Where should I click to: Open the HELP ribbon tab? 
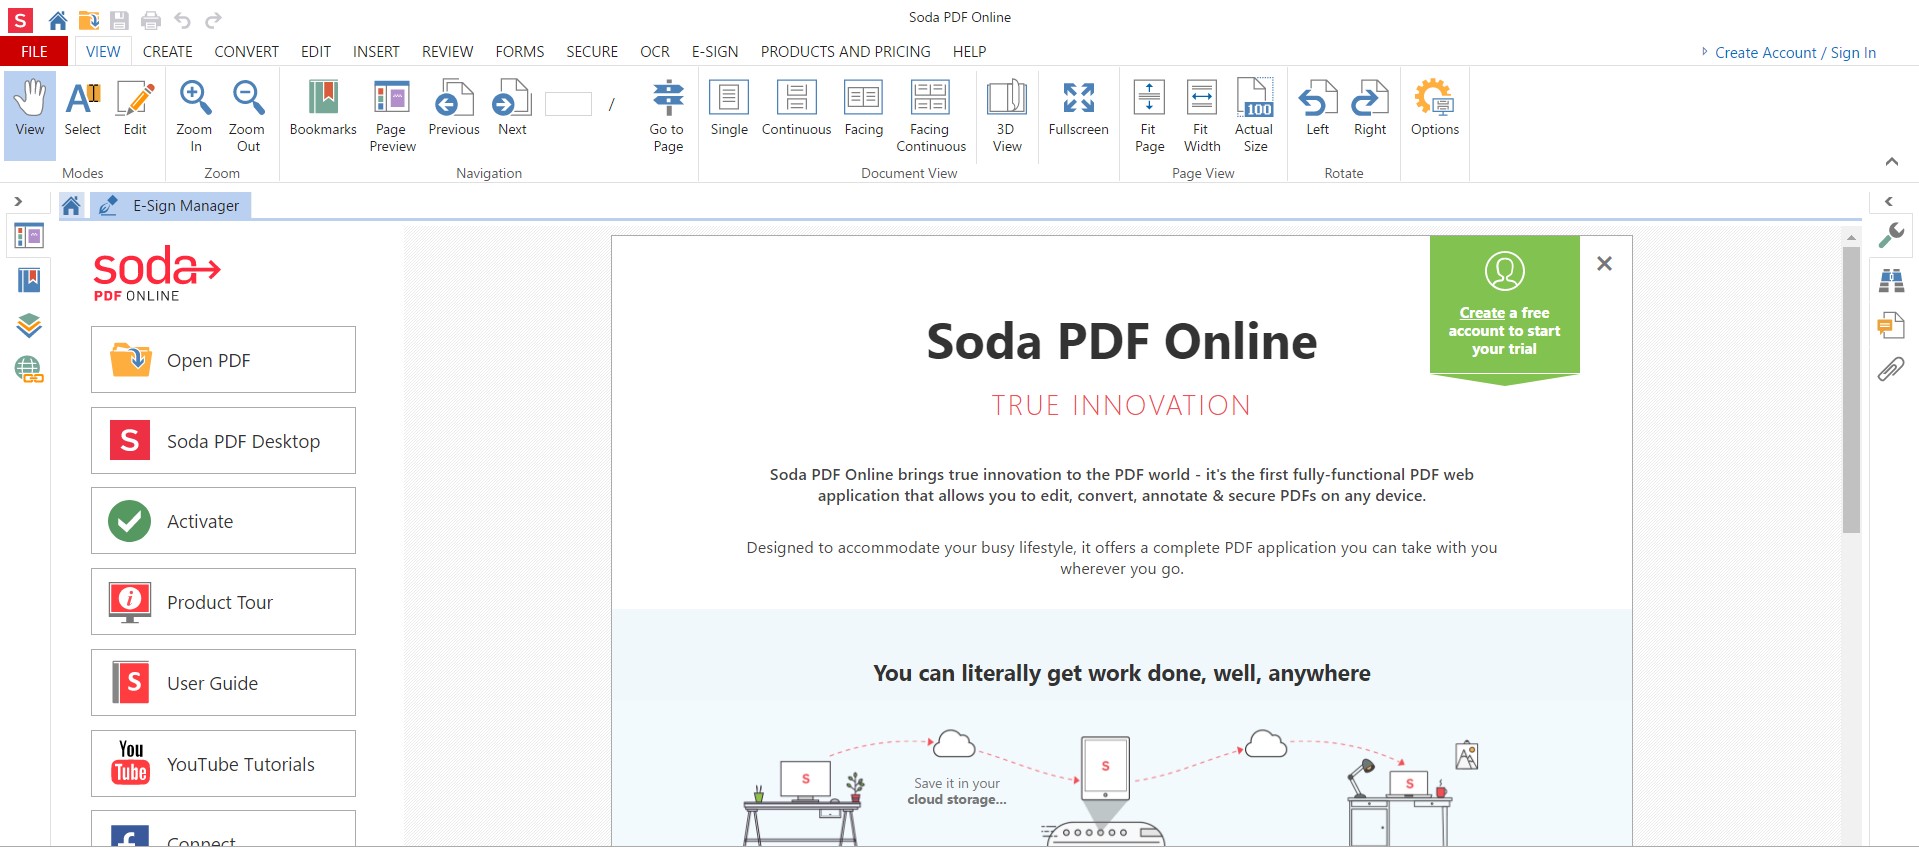point(969,51)
